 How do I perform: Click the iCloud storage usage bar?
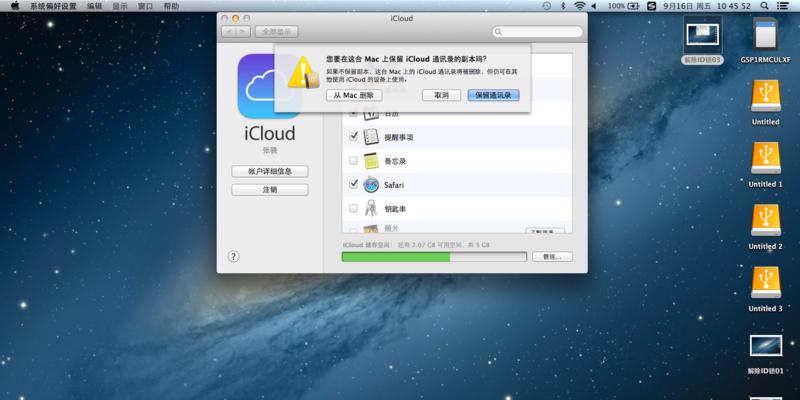[x=434, y=257]
